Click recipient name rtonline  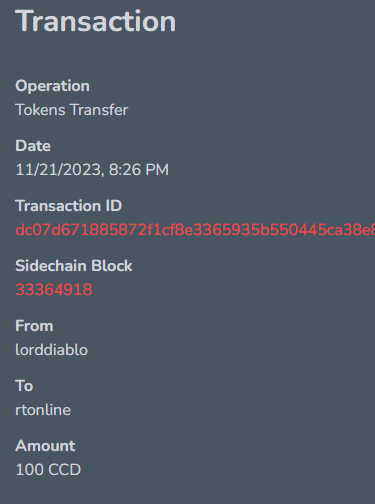[43, 410]
